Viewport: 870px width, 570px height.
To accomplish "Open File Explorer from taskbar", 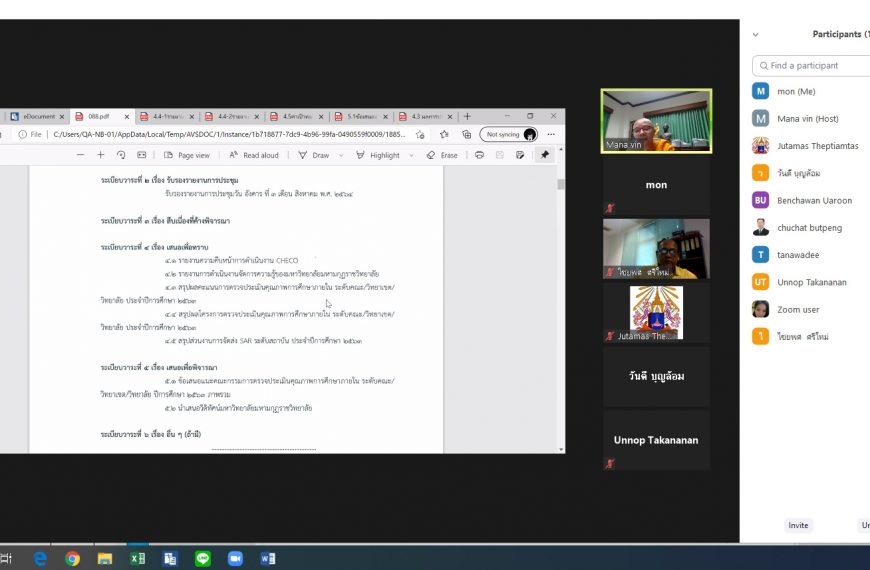I will pyautogui.click(x=105, y=558).
